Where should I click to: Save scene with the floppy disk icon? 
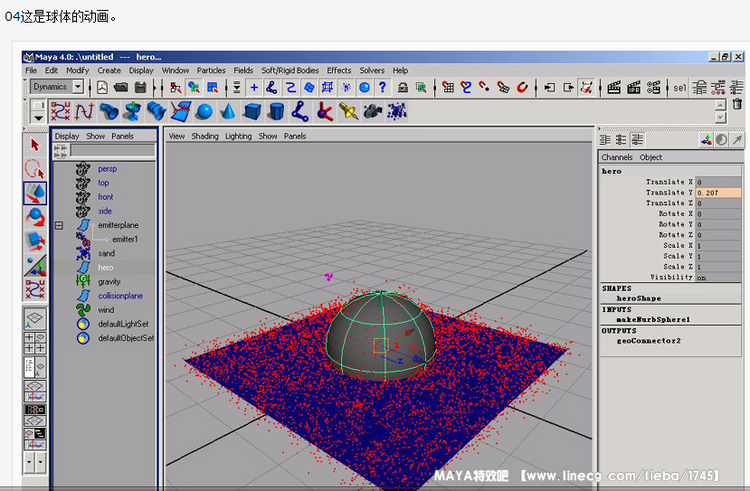(140, 87)
